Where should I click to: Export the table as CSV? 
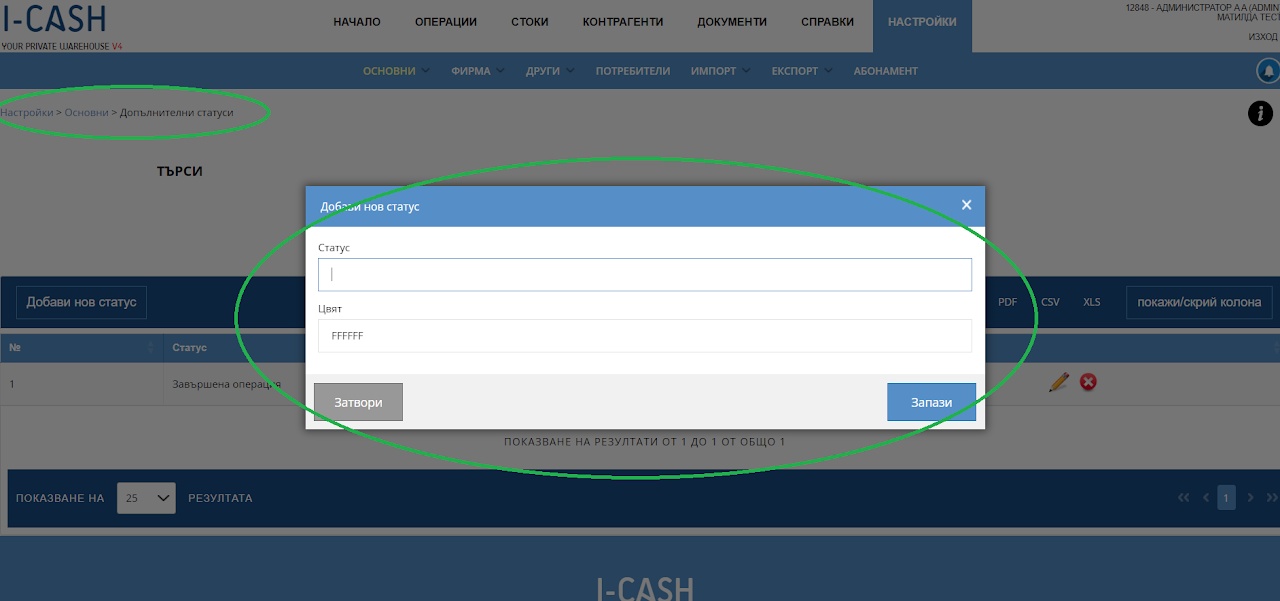click(x=1050, y=302)
